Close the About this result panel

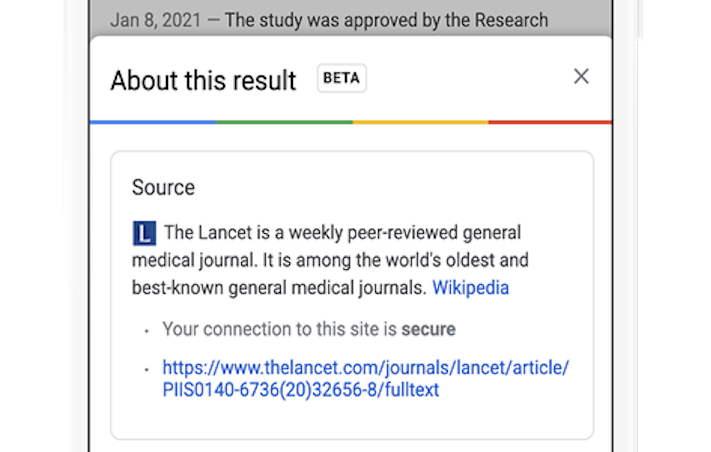[x=581, y=77]
